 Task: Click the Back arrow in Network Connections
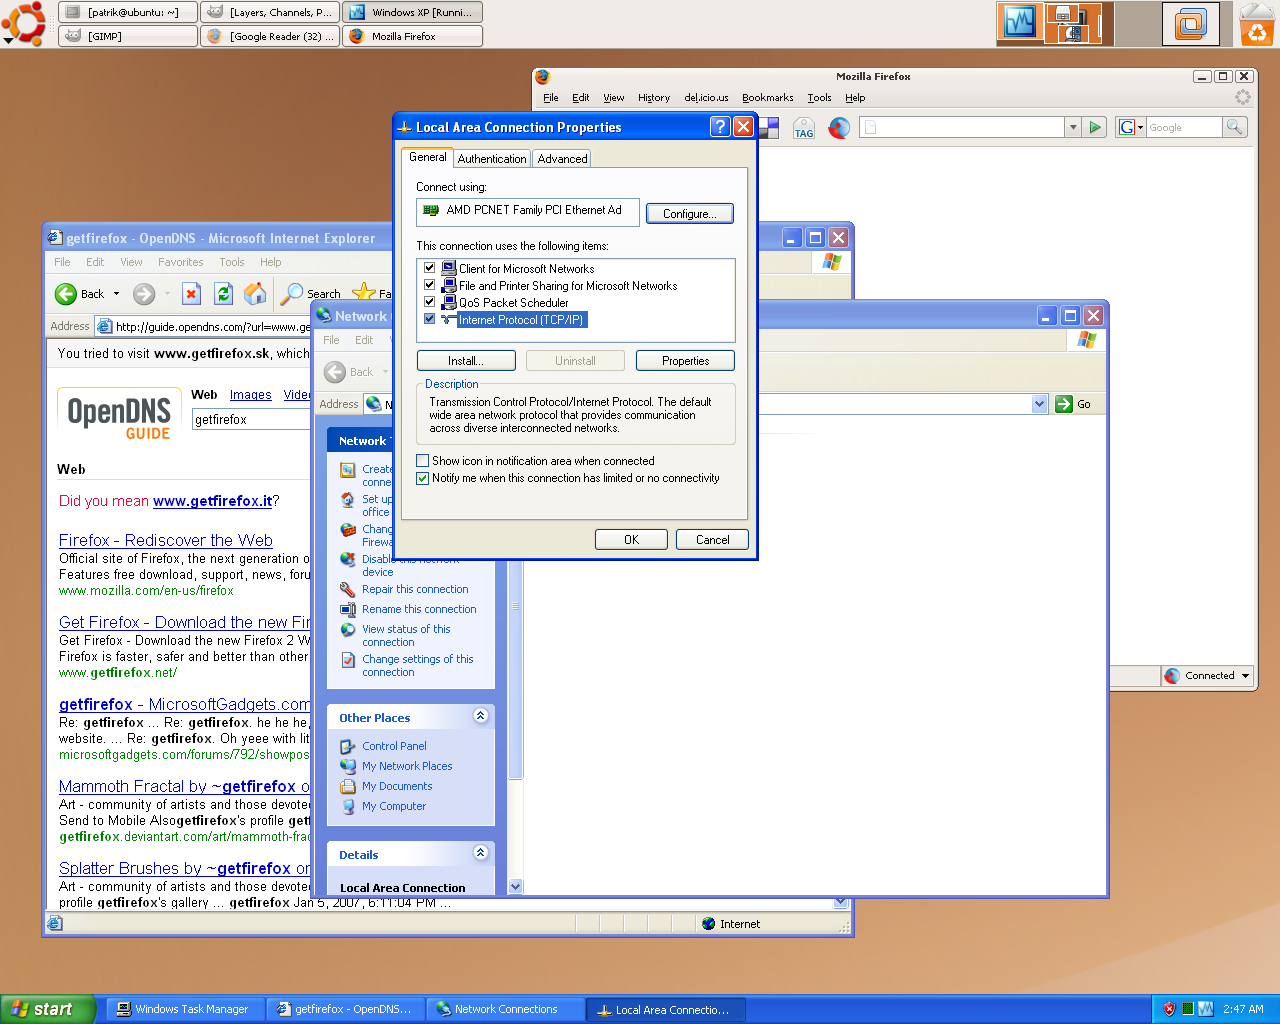click(x=335, y=372)
